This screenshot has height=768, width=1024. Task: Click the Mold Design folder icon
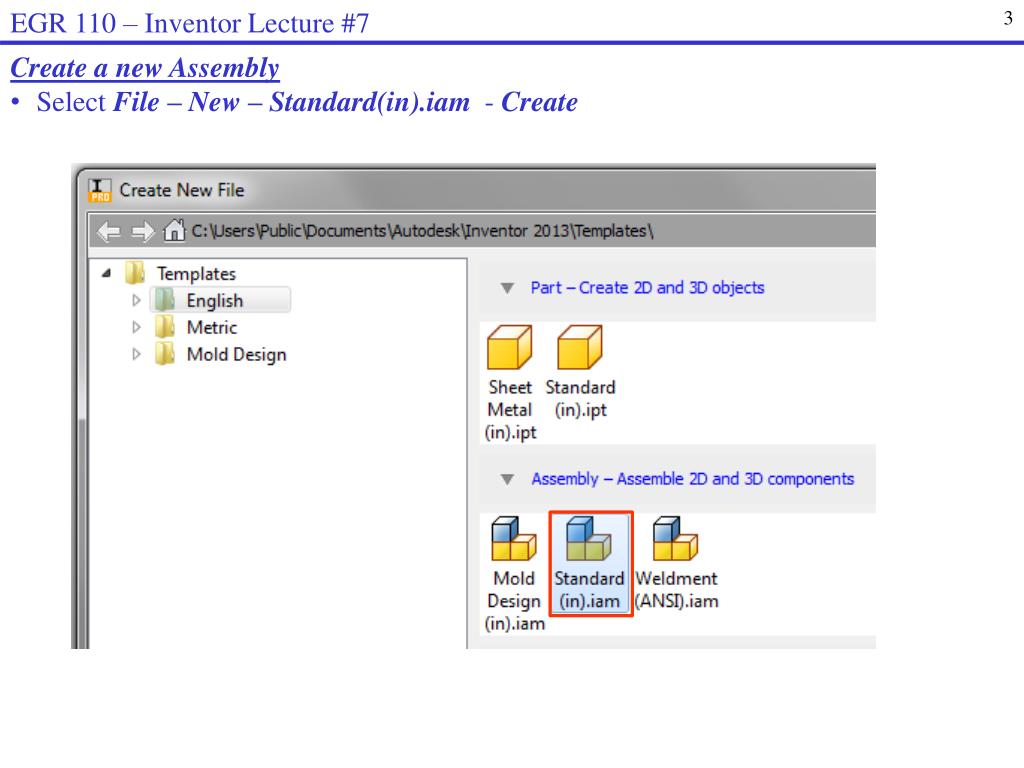[165, 354]
